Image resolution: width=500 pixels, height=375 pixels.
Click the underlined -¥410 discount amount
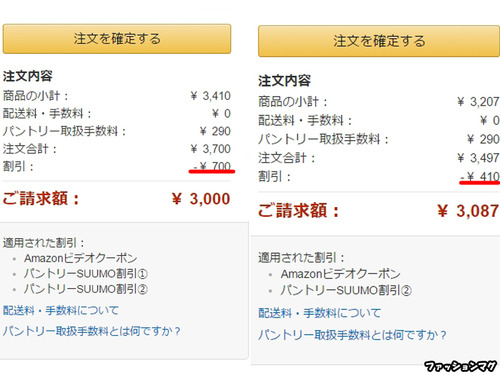point(480,176)
